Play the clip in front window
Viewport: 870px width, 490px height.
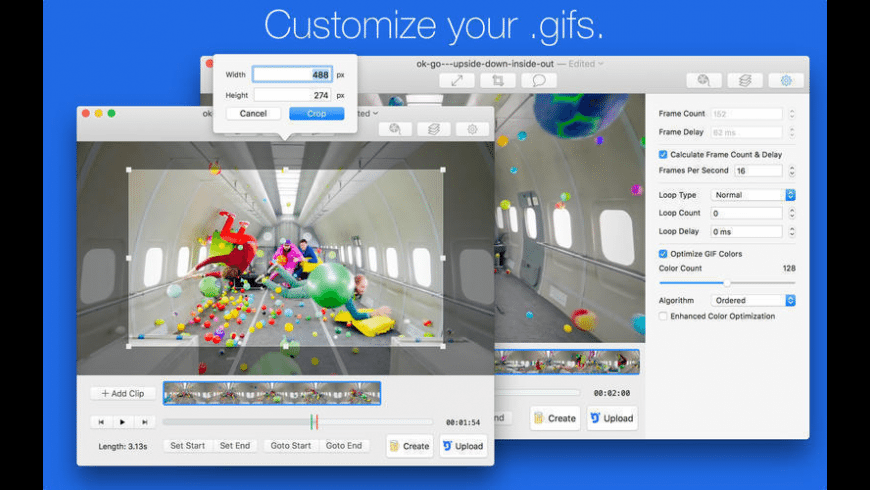(x=123, y=422)
